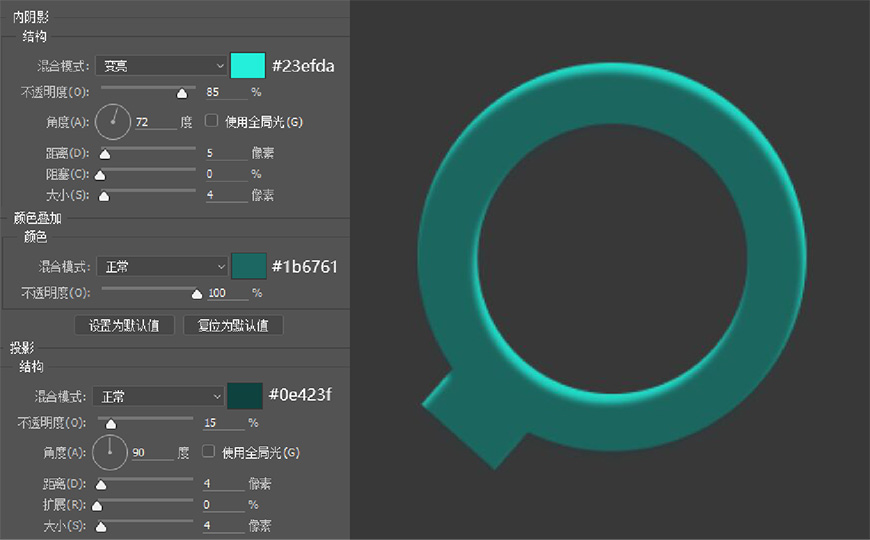Click the Color Overlay dark teal swatch
Viewport: 870px width, 540px height.
click(248, 266)
